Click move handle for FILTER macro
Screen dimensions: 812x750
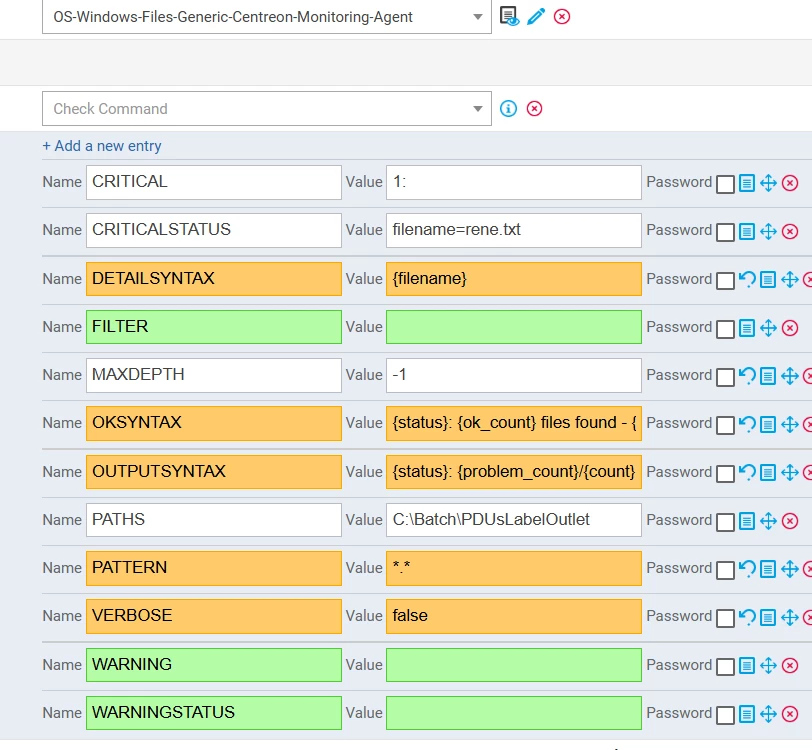(x=768, y=328)
